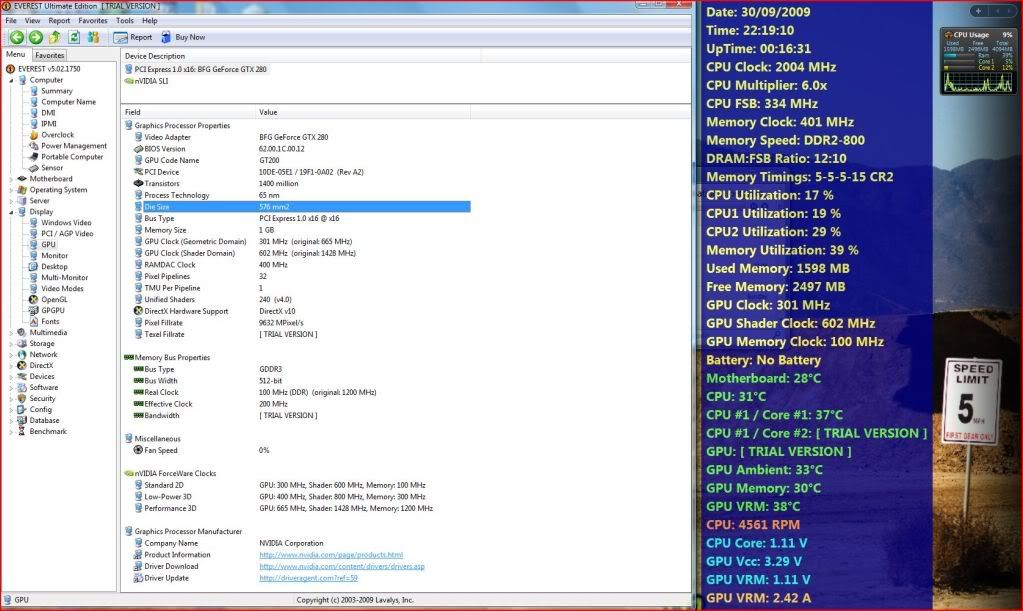Click the Sensor icon in the tree

[x=34, y=168]
